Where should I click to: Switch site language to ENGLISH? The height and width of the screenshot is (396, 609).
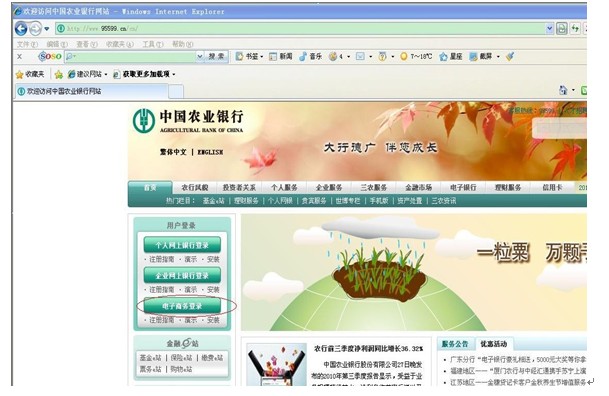click(x=210, y=152)
